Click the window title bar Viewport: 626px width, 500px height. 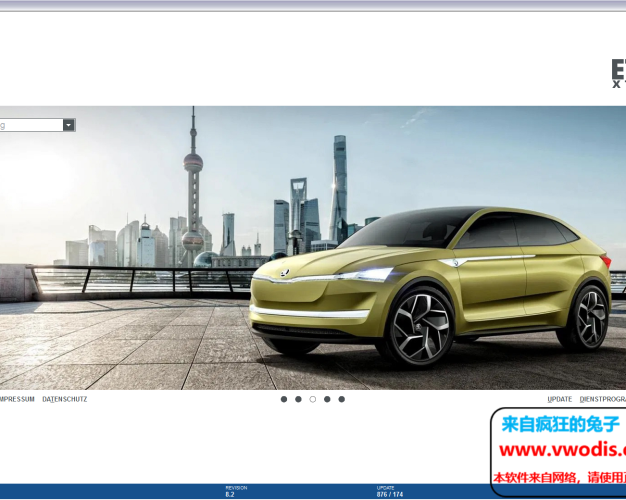tap(313, 5)
